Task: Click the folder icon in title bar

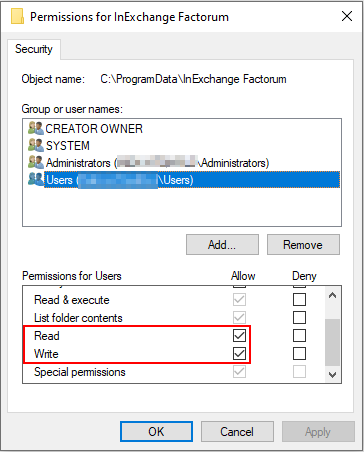Action: 18,16
